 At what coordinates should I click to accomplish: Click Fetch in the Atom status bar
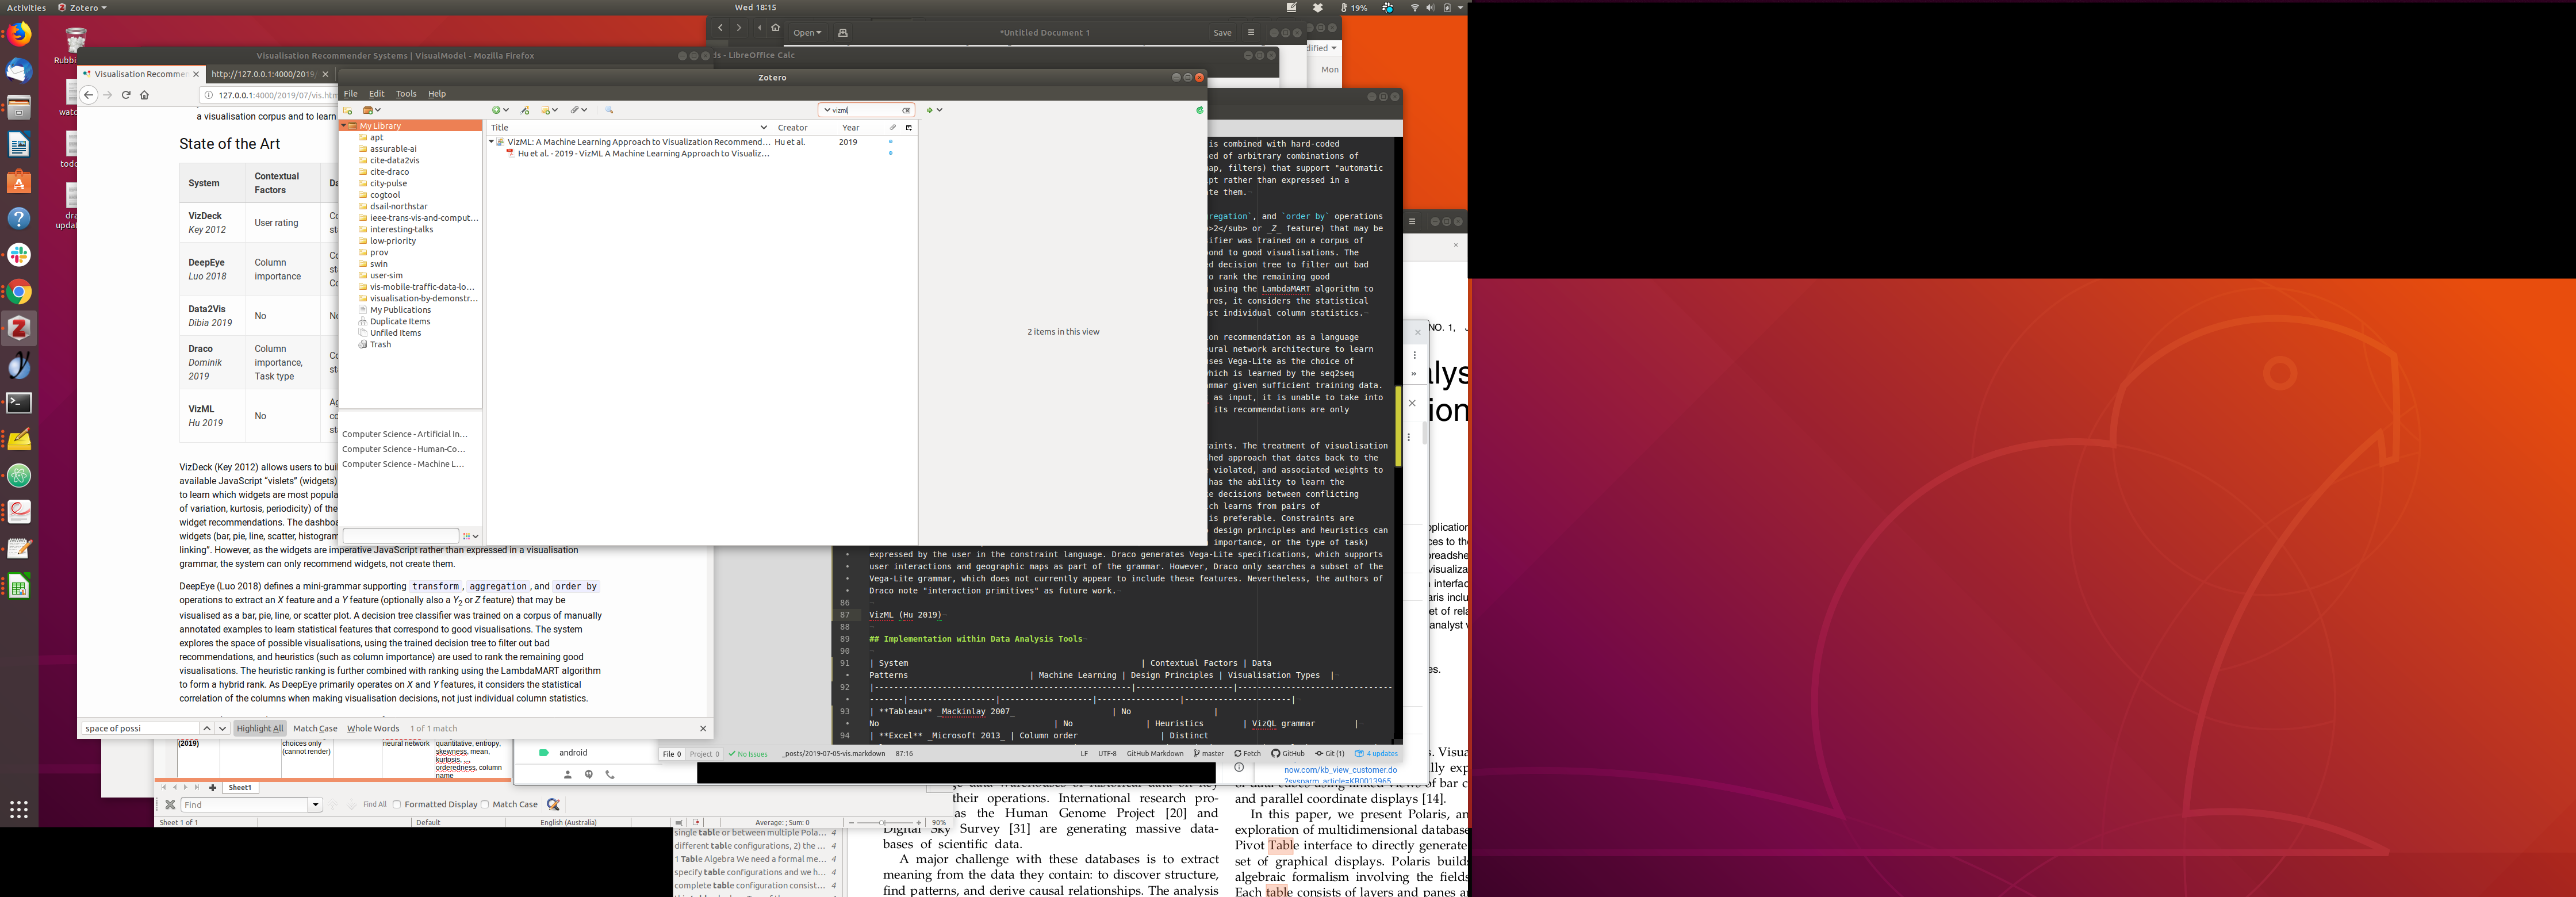pos(1247,754)
